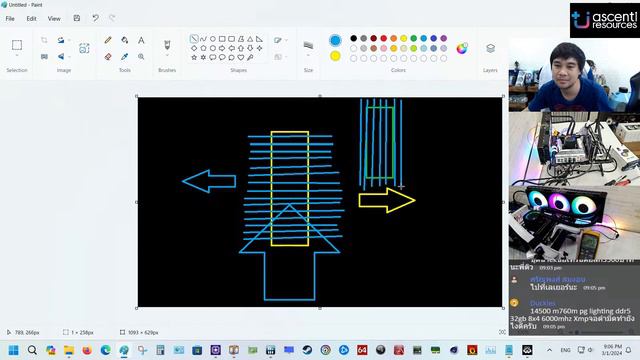Pick the black color swatch
Screen dimensions: 640x360
(353, 38)
